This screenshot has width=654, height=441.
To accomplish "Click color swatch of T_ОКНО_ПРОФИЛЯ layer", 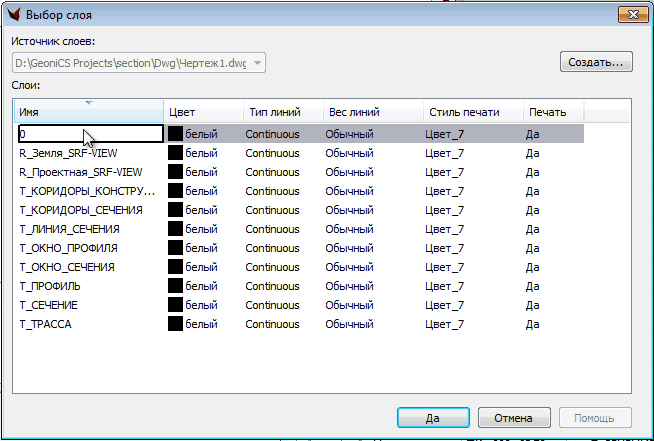I will 175,248.
